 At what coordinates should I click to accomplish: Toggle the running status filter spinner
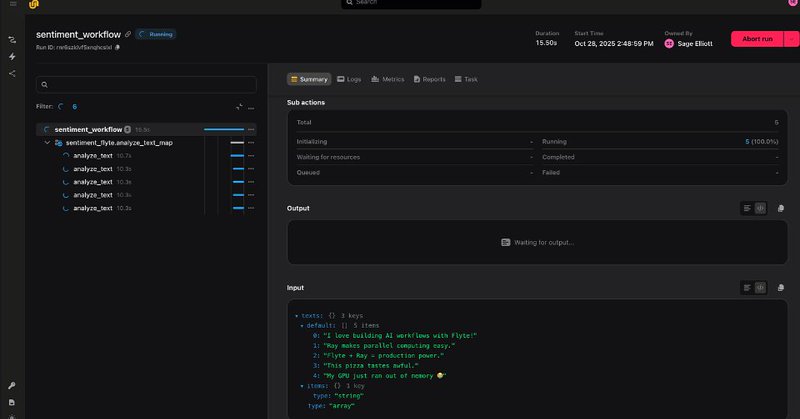[x=61, y=107]
